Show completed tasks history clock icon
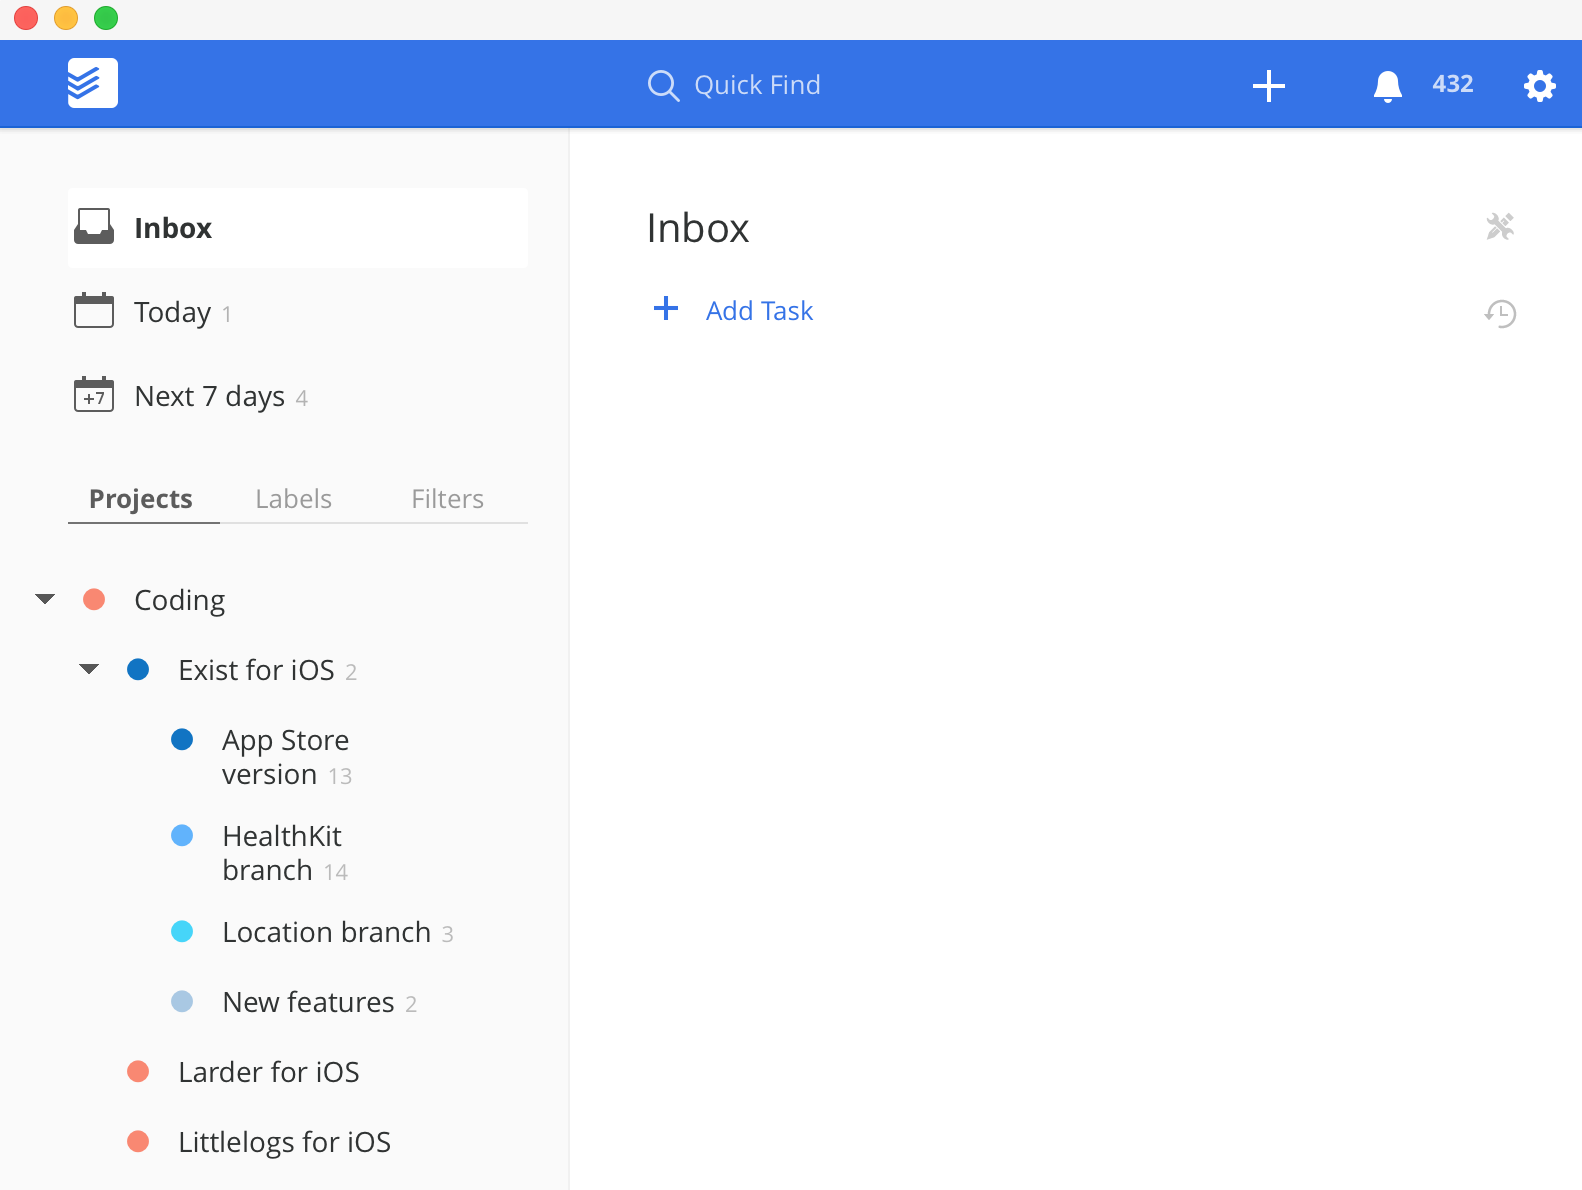Image resolution: width=1582 pixels, height=1190 pixels. point(1500,313)
